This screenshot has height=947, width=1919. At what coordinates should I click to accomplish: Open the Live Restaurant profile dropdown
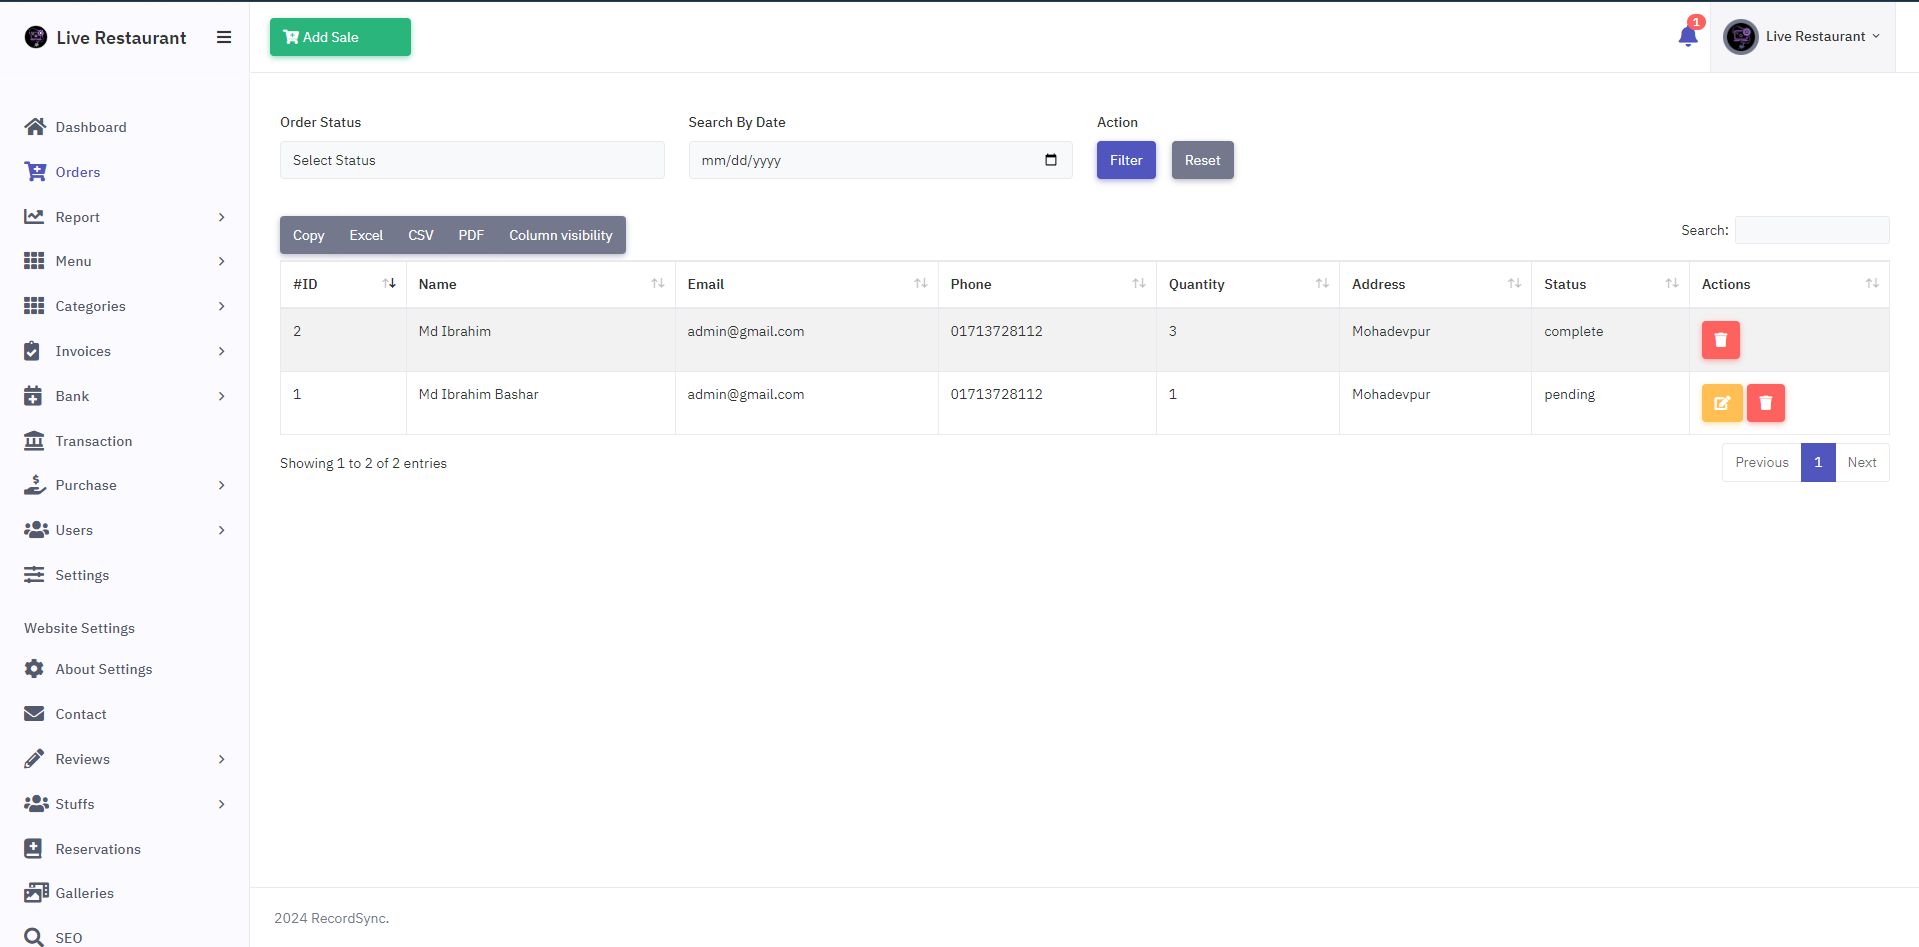[x=1802, y=37]
